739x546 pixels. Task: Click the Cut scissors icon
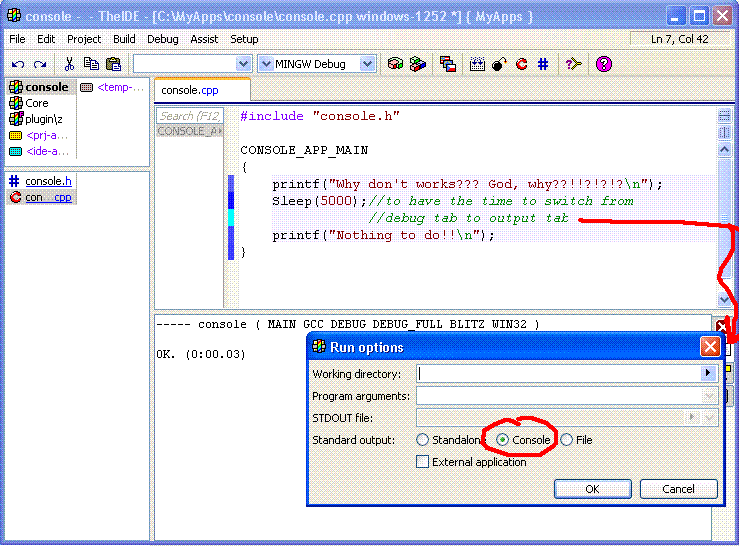69,64
